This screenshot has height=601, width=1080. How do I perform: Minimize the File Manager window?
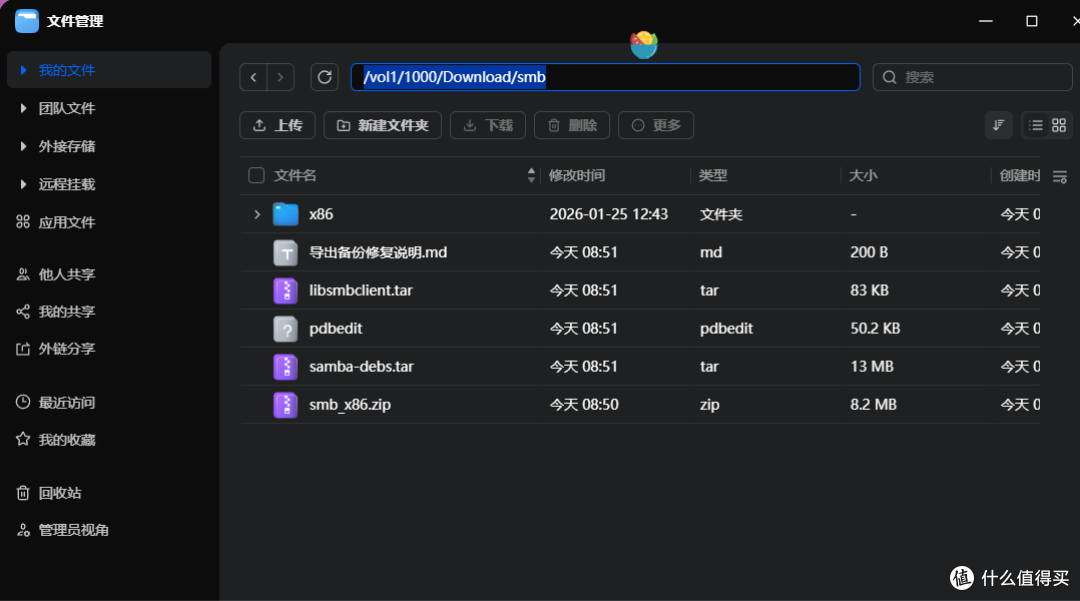(986, 21)
